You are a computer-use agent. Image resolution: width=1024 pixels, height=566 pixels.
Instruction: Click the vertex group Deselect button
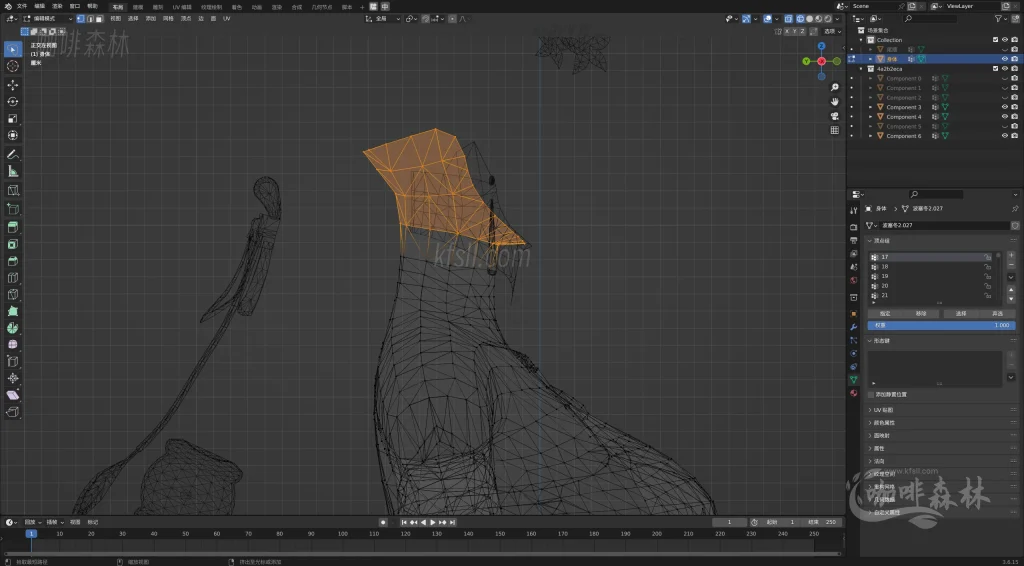[x=997, y=313]
